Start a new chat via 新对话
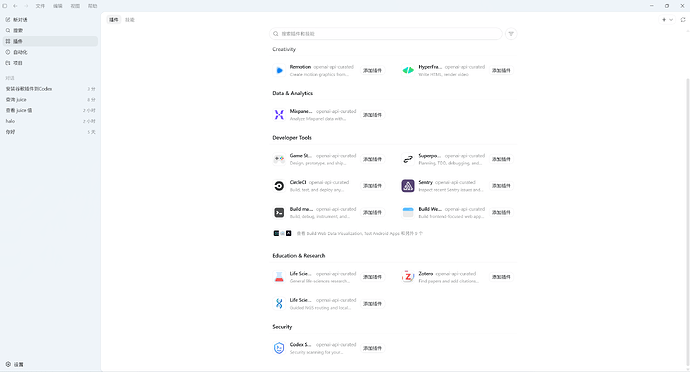The height and width of the screenshot is (372, 690). click(50, 20)
